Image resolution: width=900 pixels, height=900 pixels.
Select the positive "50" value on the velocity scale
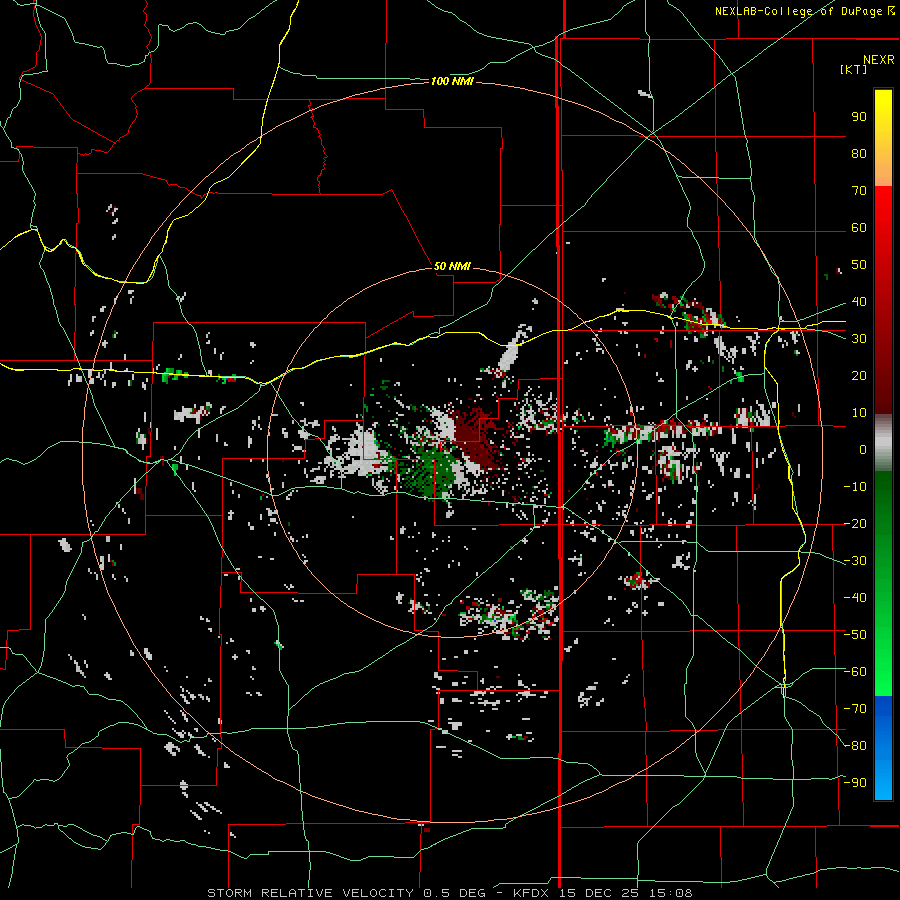tap(859, 265)
